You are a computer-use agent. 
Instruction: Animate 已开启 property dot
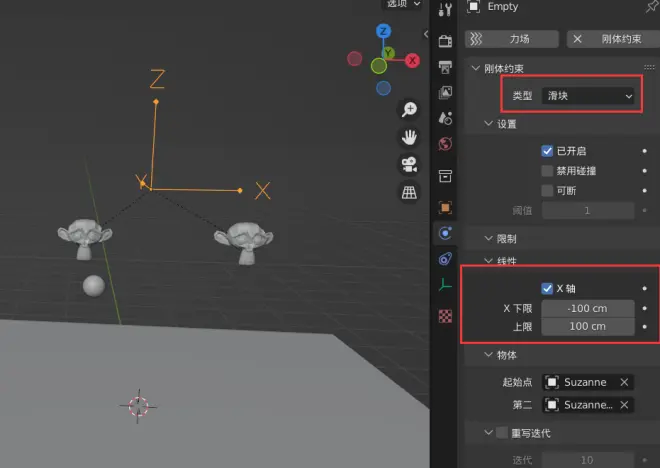point(644,151)
